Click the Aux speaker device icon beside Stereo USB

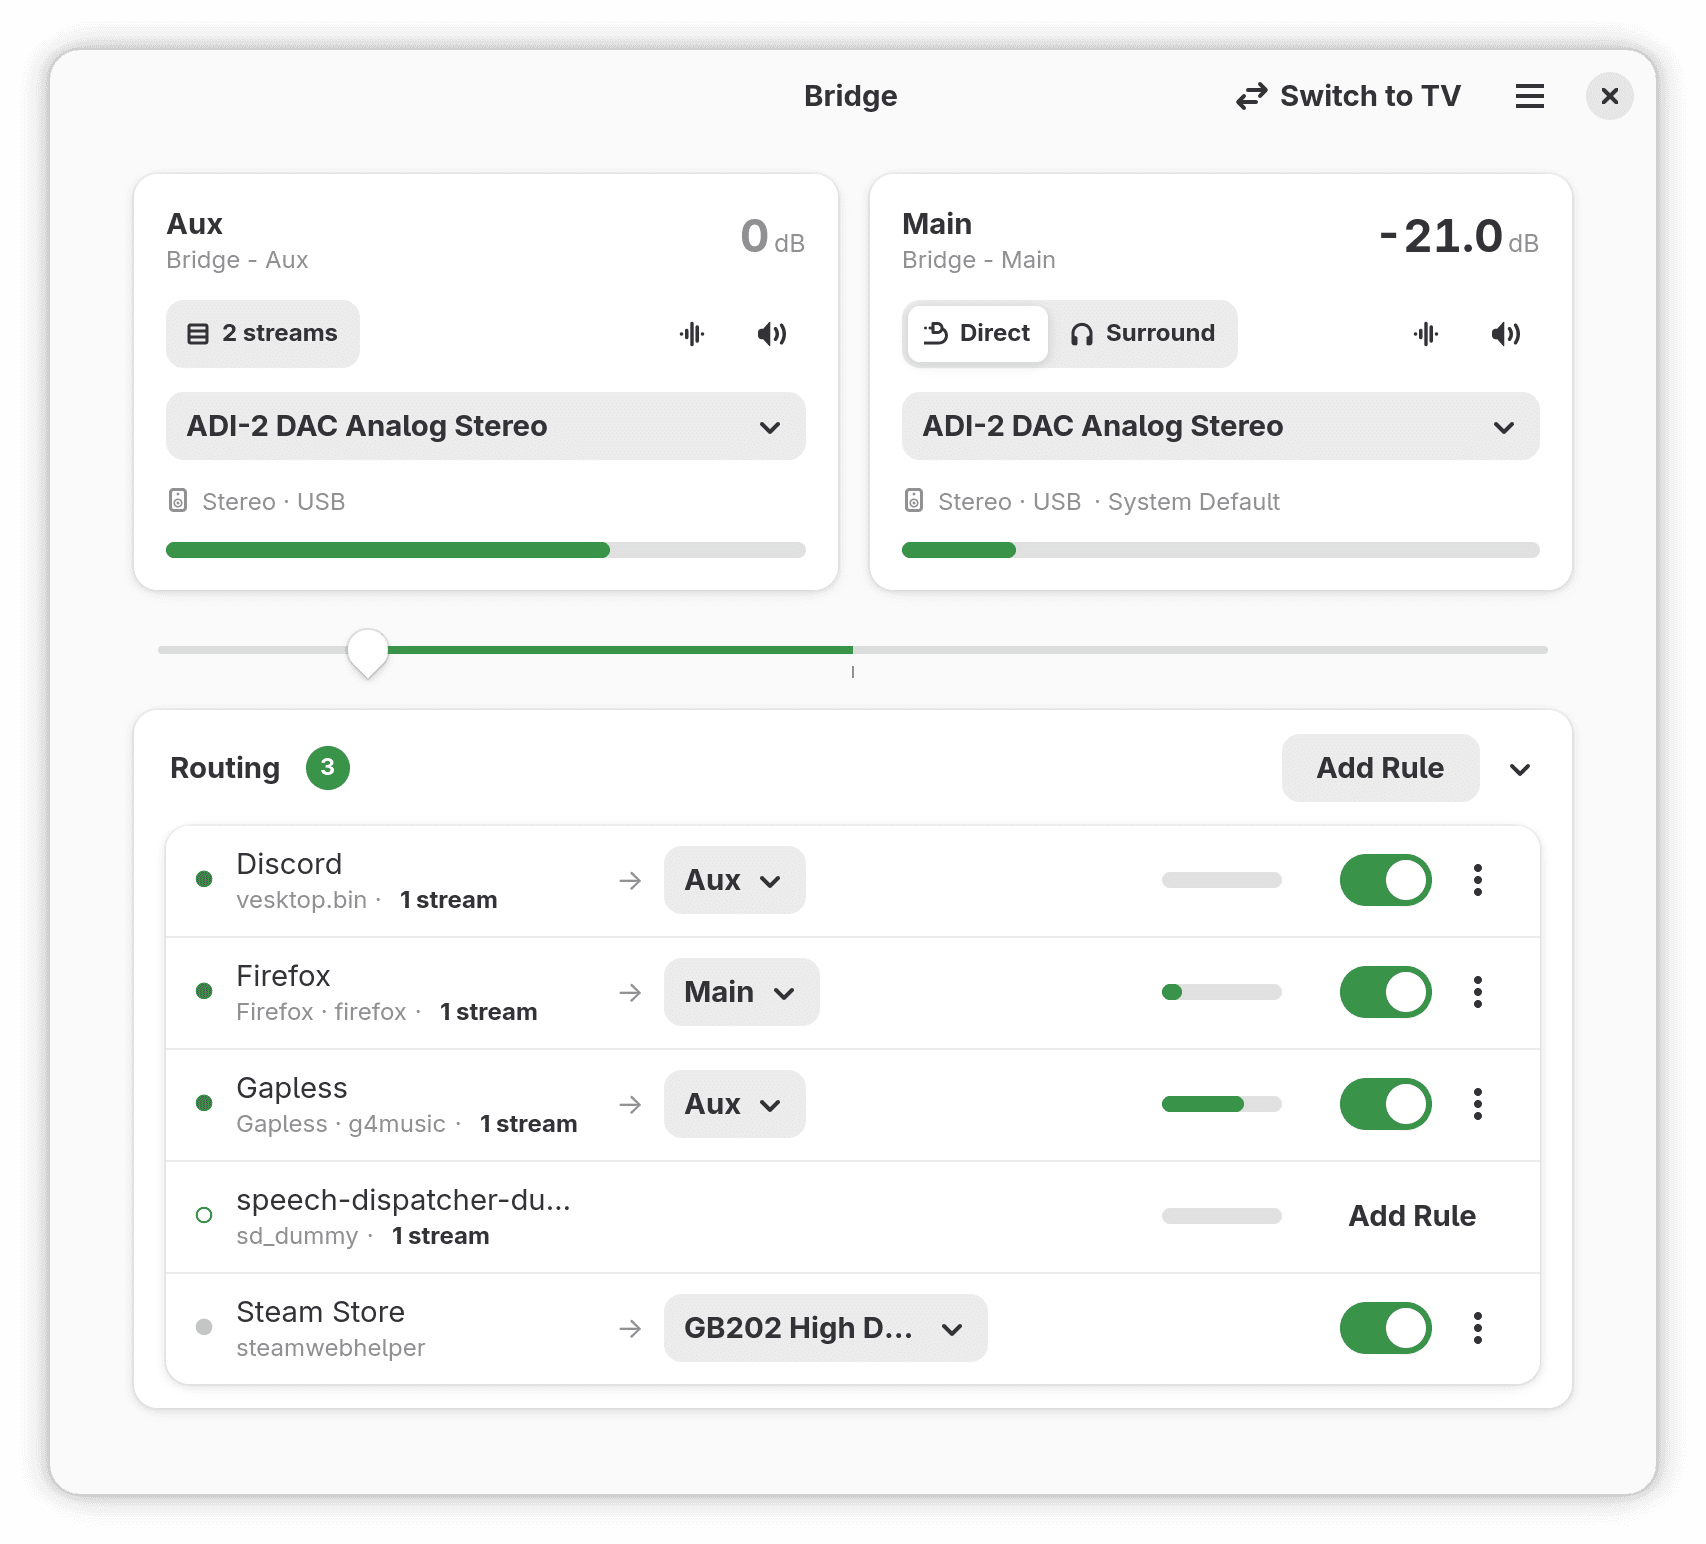click(x=178, y=500)
